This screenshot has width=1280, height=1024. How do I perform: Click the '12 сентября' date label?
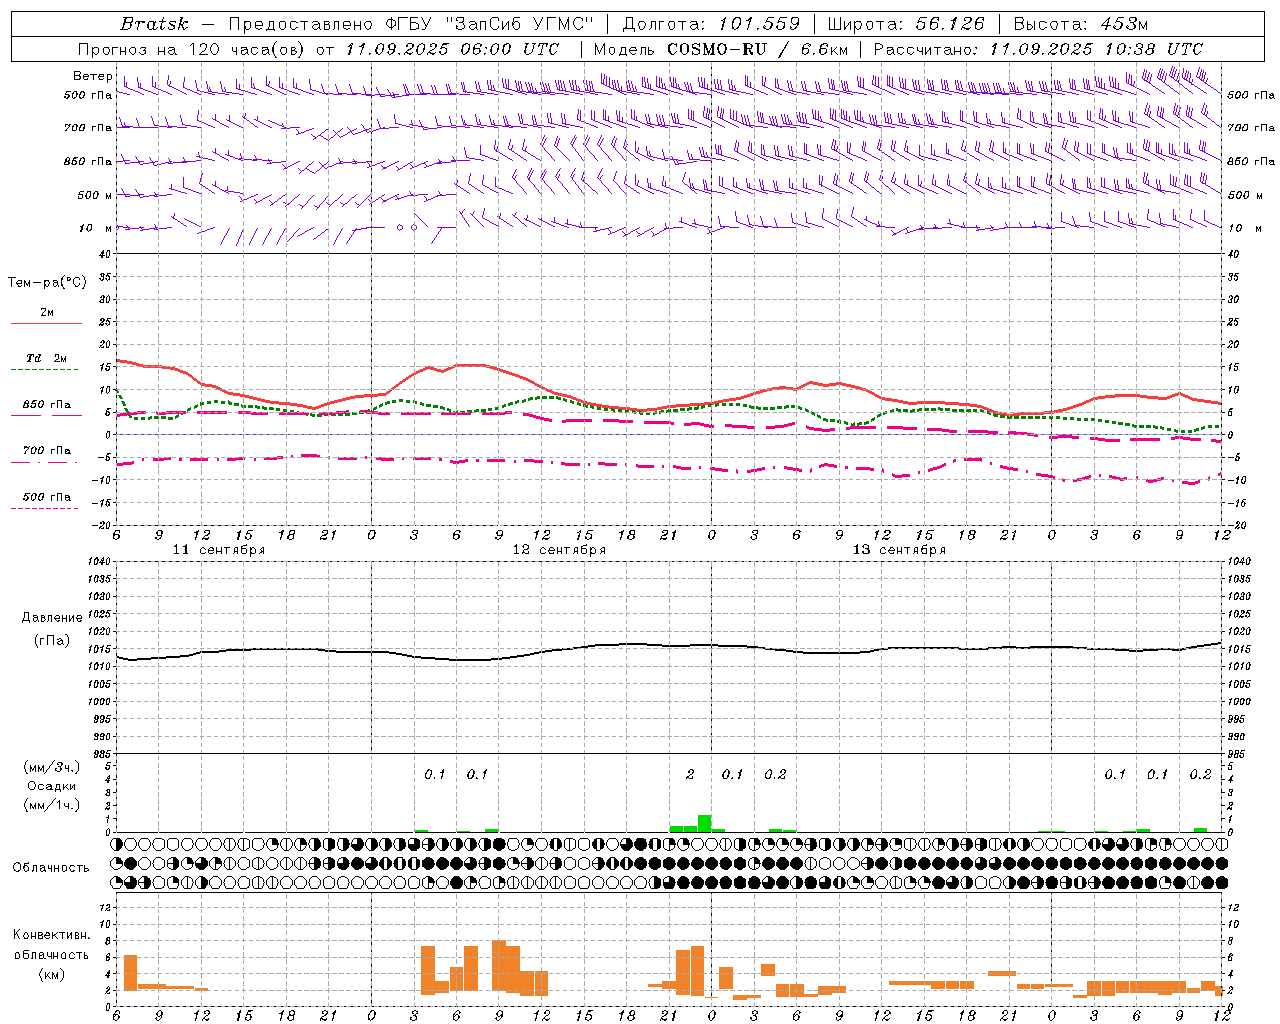click(559, 550)
